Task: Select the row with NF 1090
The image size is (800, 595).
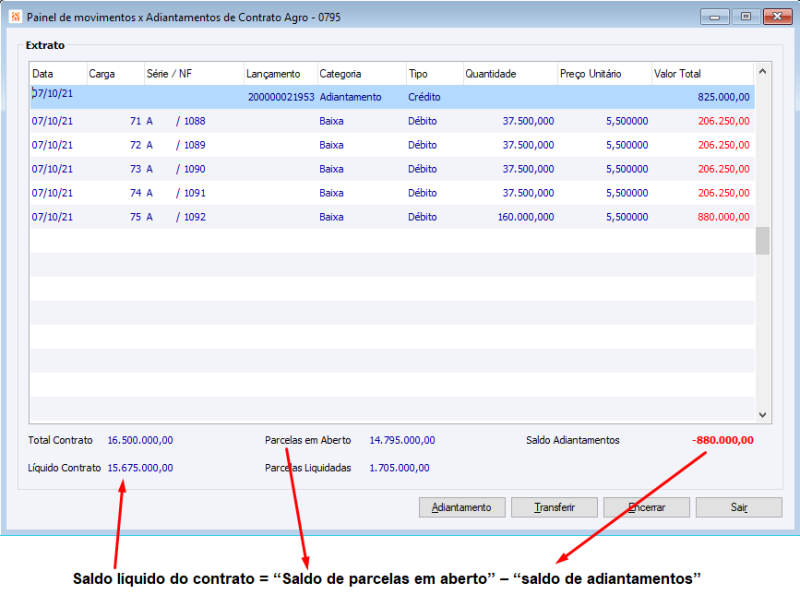Action: [x=392, y=169]
